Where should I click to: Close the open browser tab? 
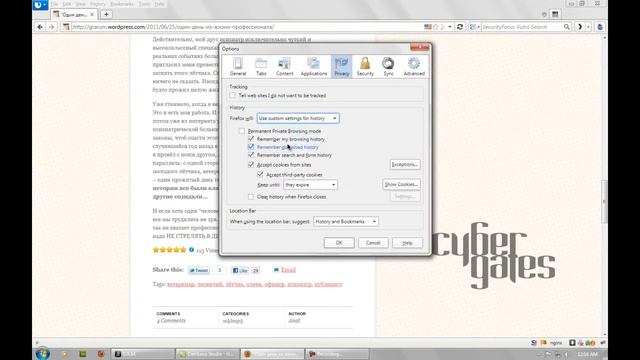click(x=92, y=14)
